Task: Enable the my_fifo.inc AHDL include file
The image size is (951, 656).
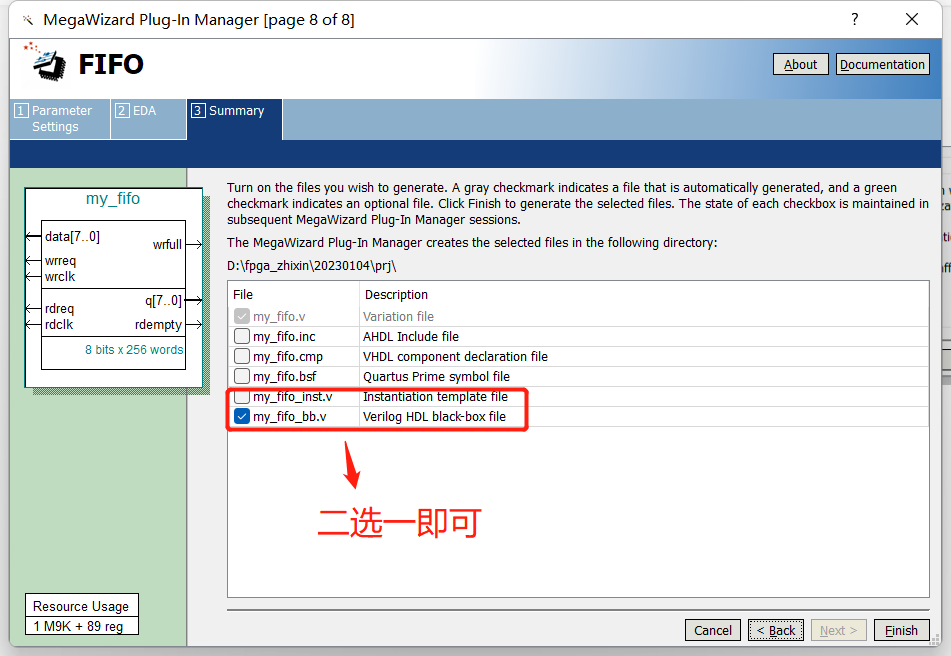Action: [241, 337]
